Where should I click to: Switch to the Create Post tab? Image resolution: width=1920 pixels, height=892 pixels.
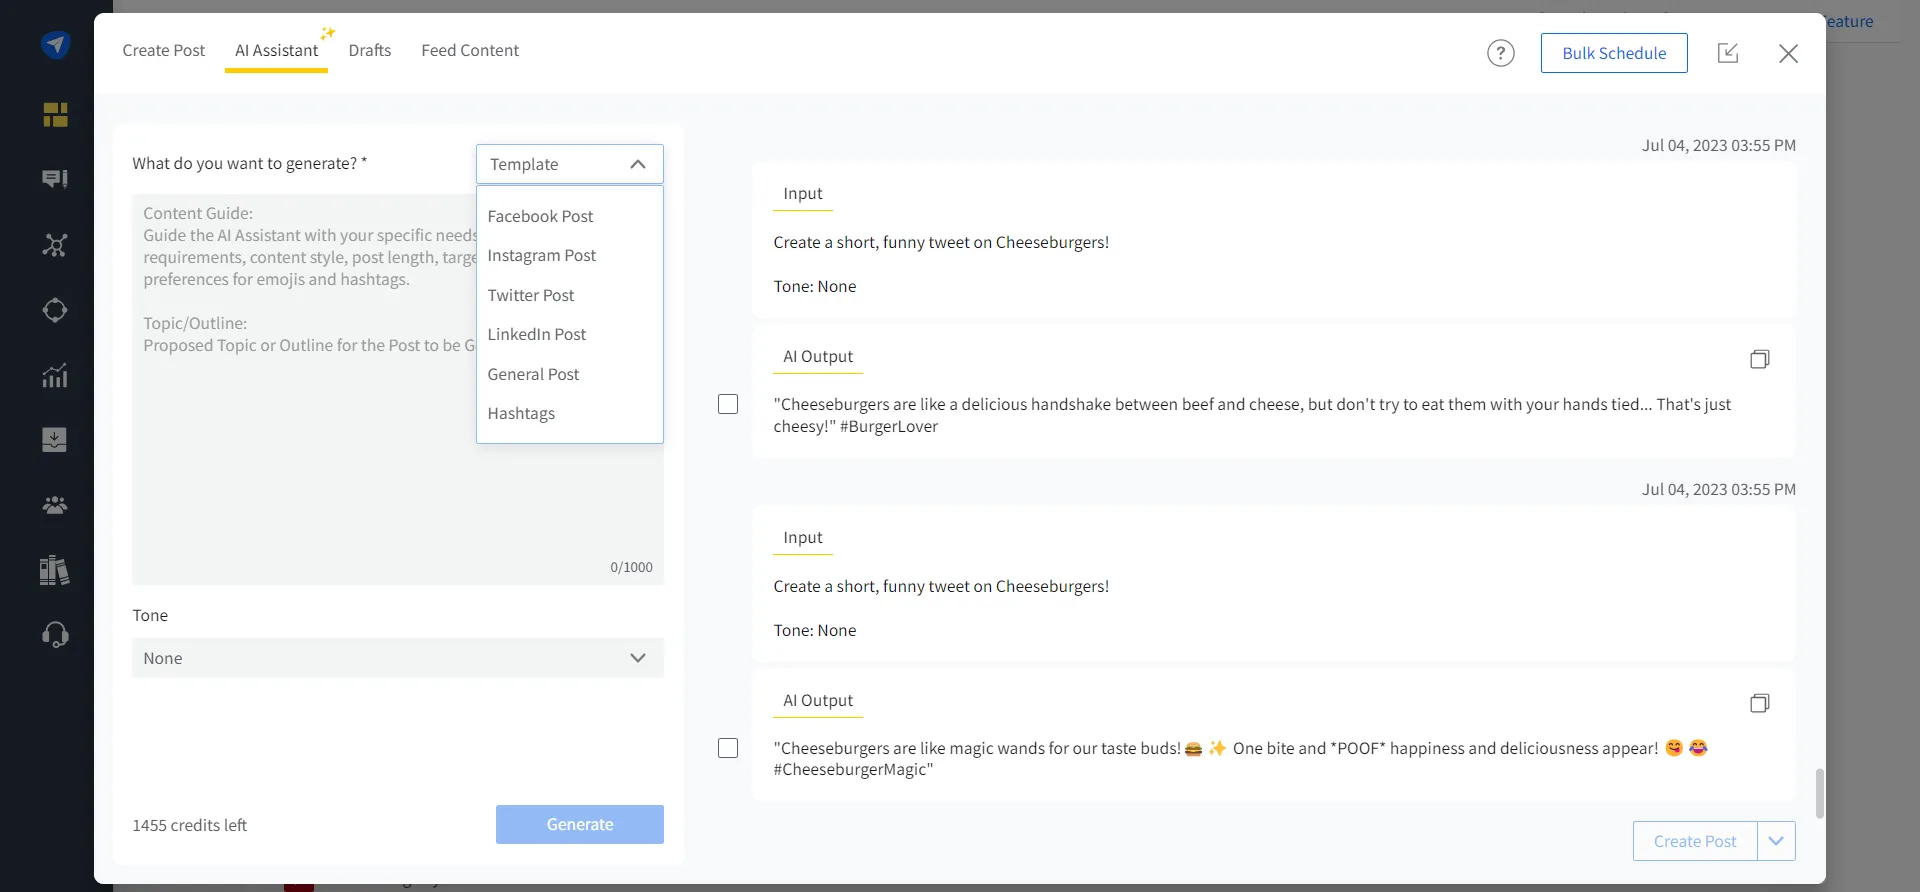[x=164, y=50]
